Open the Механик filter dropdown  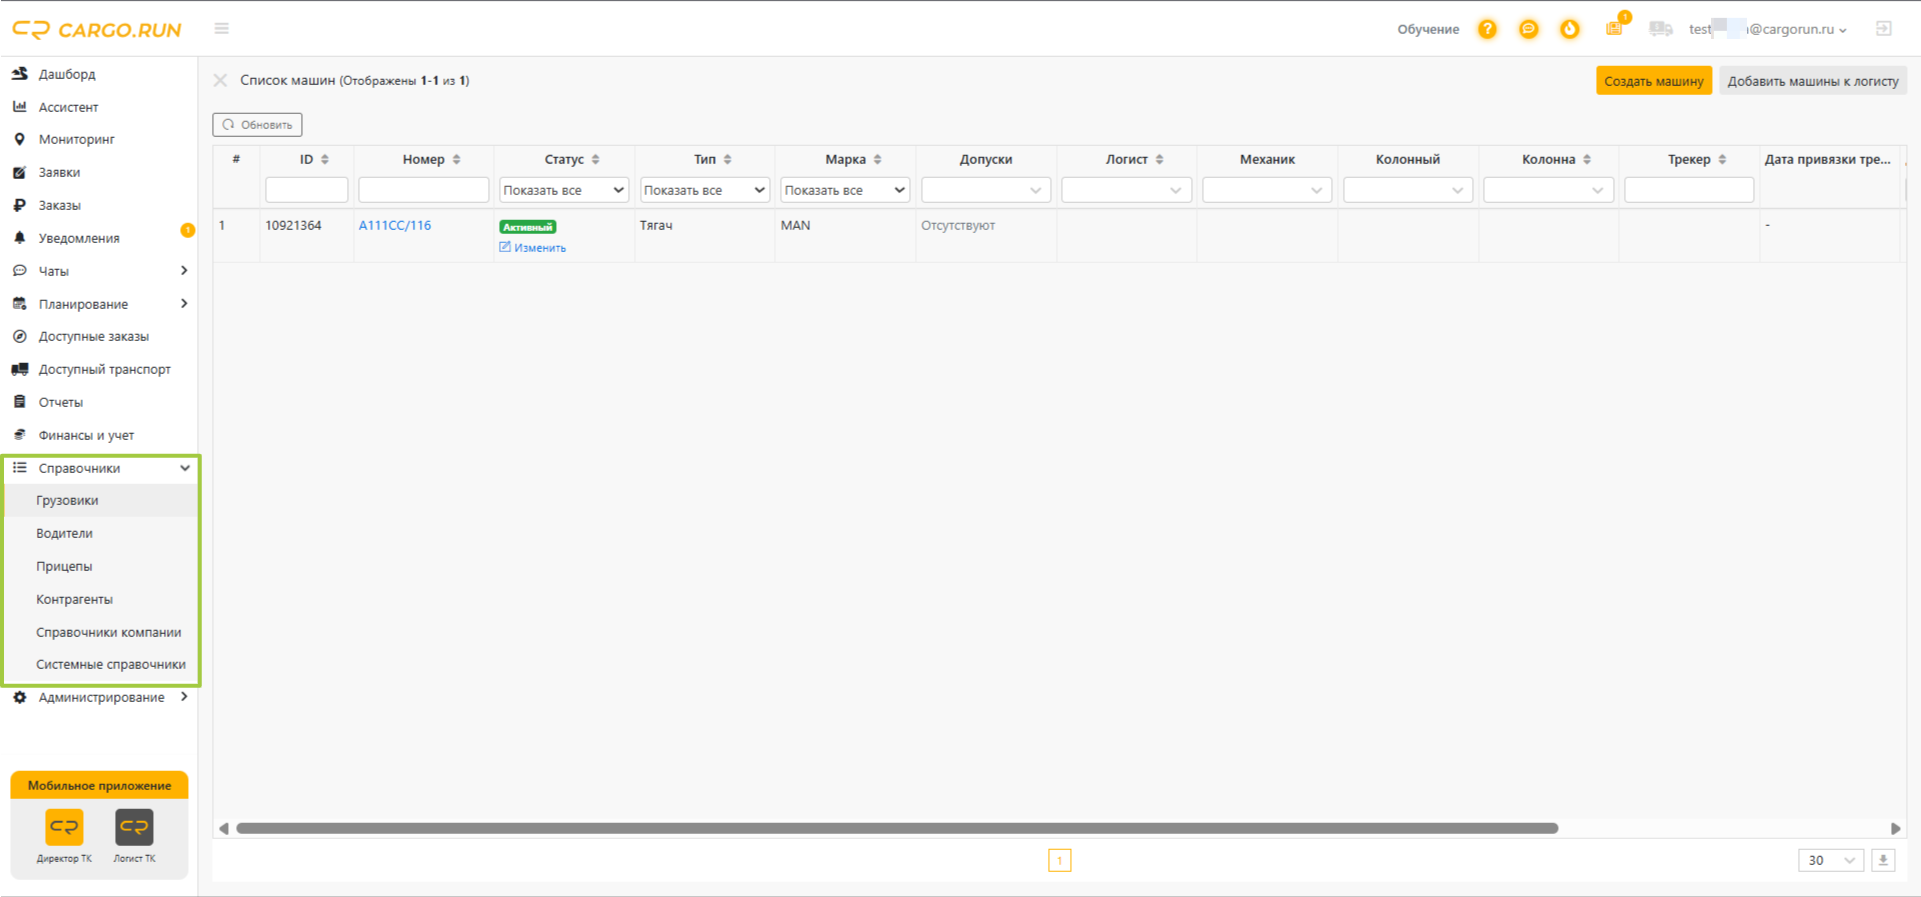1267,190
